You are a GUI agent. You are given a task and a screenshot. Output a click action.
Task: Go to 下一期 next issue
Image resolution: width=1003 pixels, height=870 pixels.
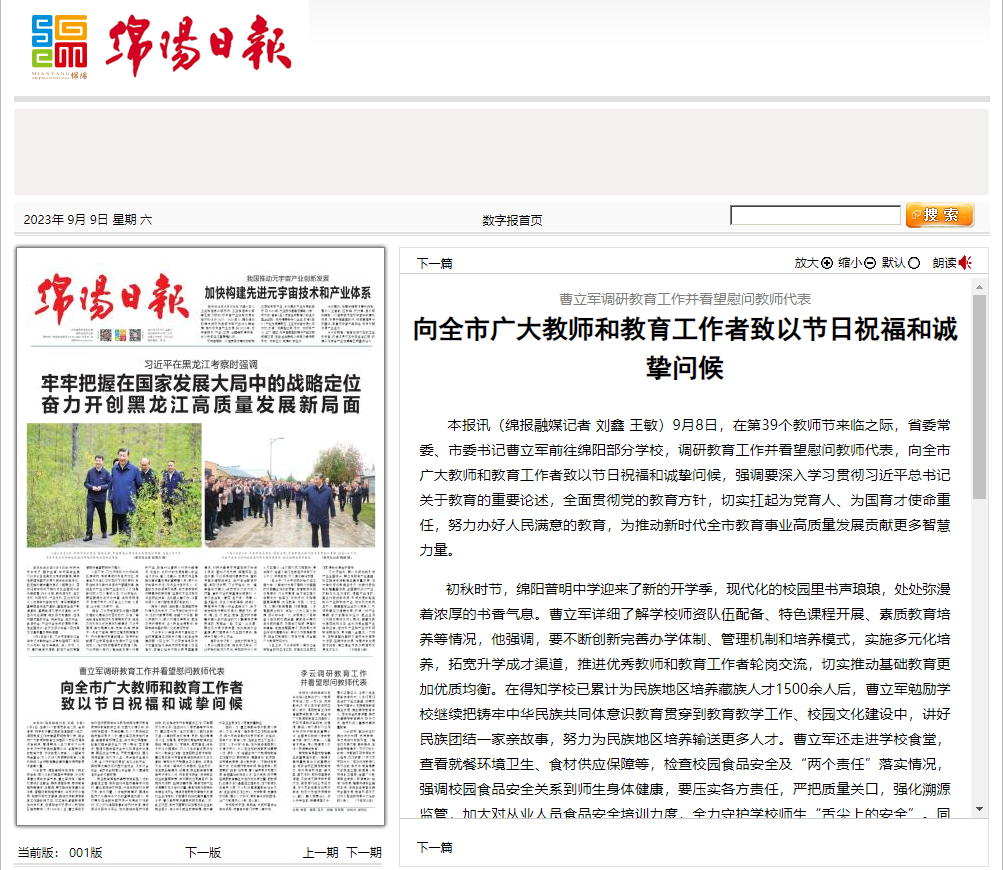[x=364, y=853]
